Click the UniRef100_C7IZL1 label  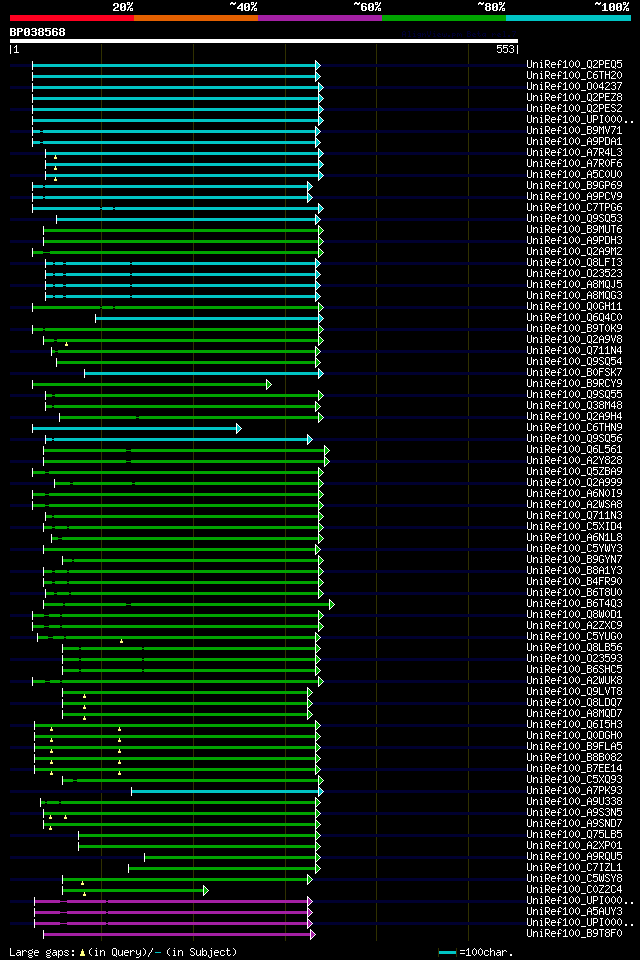pyautogui.click(x=574, y=869)
